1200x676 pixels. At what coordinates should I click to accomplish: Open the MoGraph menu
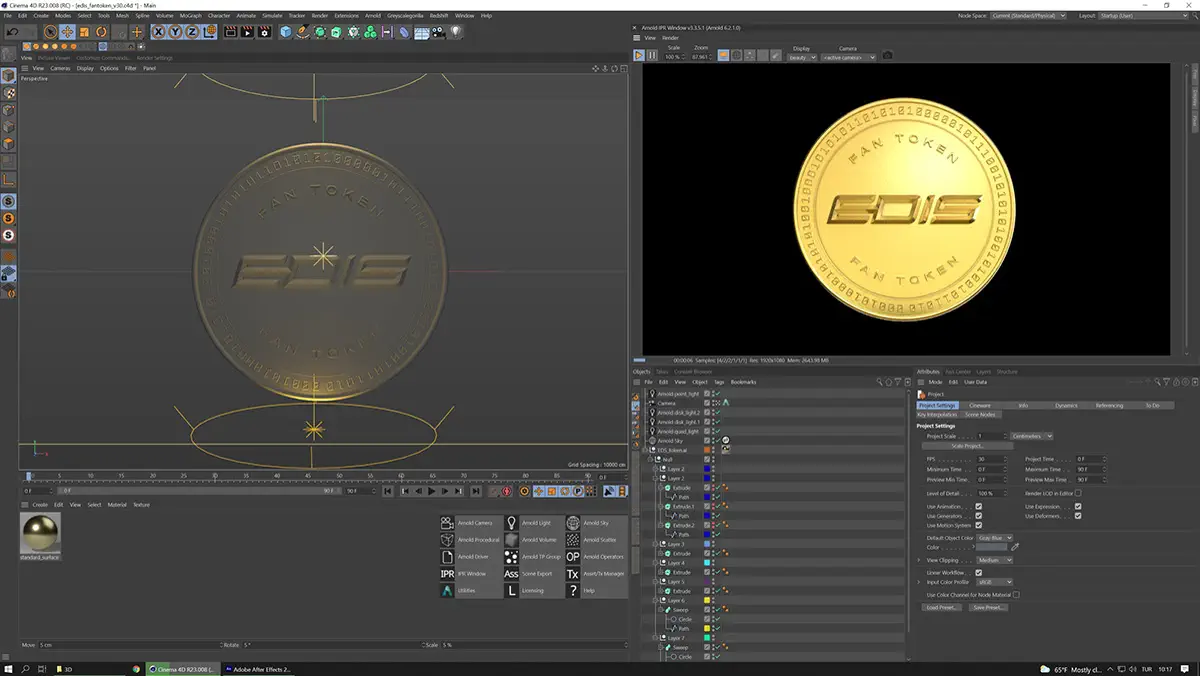[190, 16]
